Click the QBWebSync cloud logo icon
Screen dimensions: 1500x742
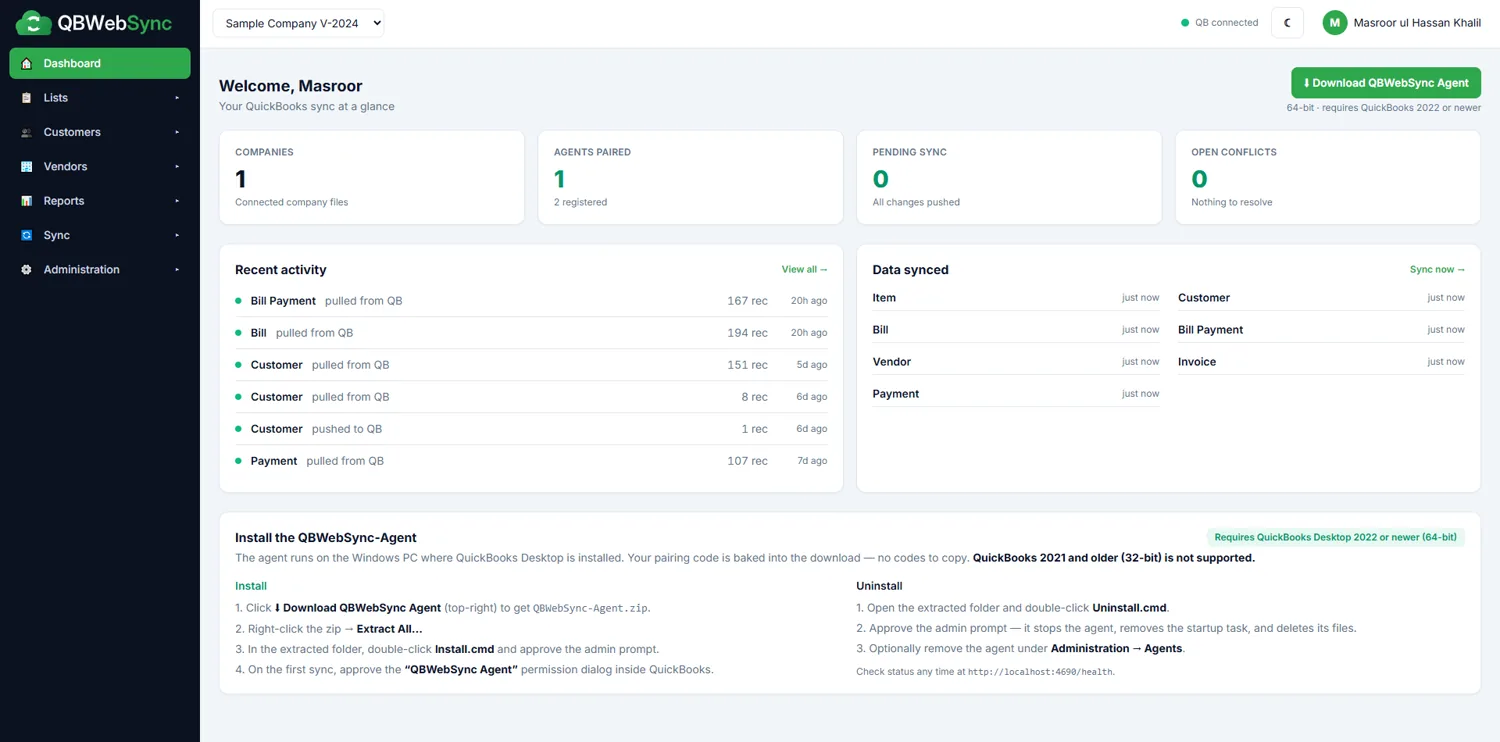[x=33, y=23]
